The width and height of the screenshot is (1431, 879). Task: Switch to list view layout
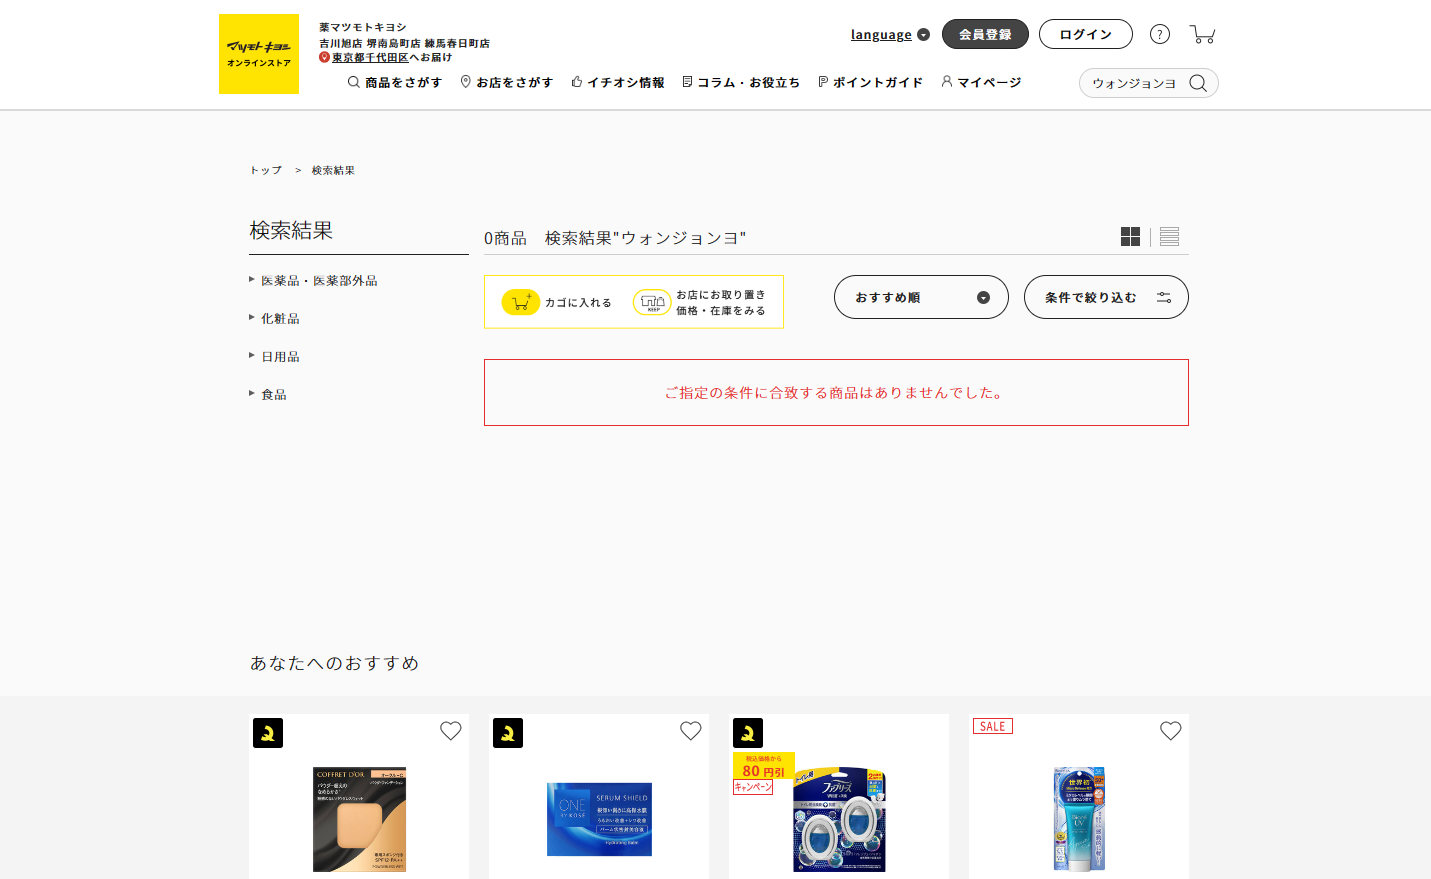1168,236
